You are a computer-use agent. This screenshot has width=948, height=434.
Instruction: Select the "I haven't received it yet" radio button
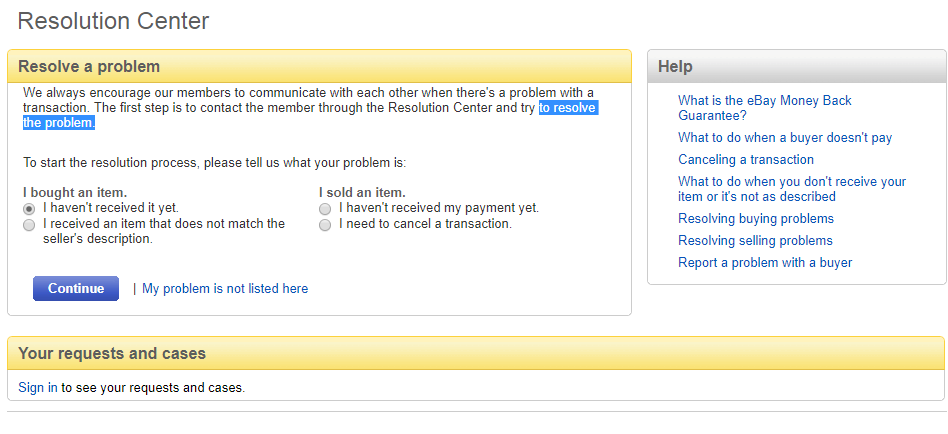pos(29,209)
